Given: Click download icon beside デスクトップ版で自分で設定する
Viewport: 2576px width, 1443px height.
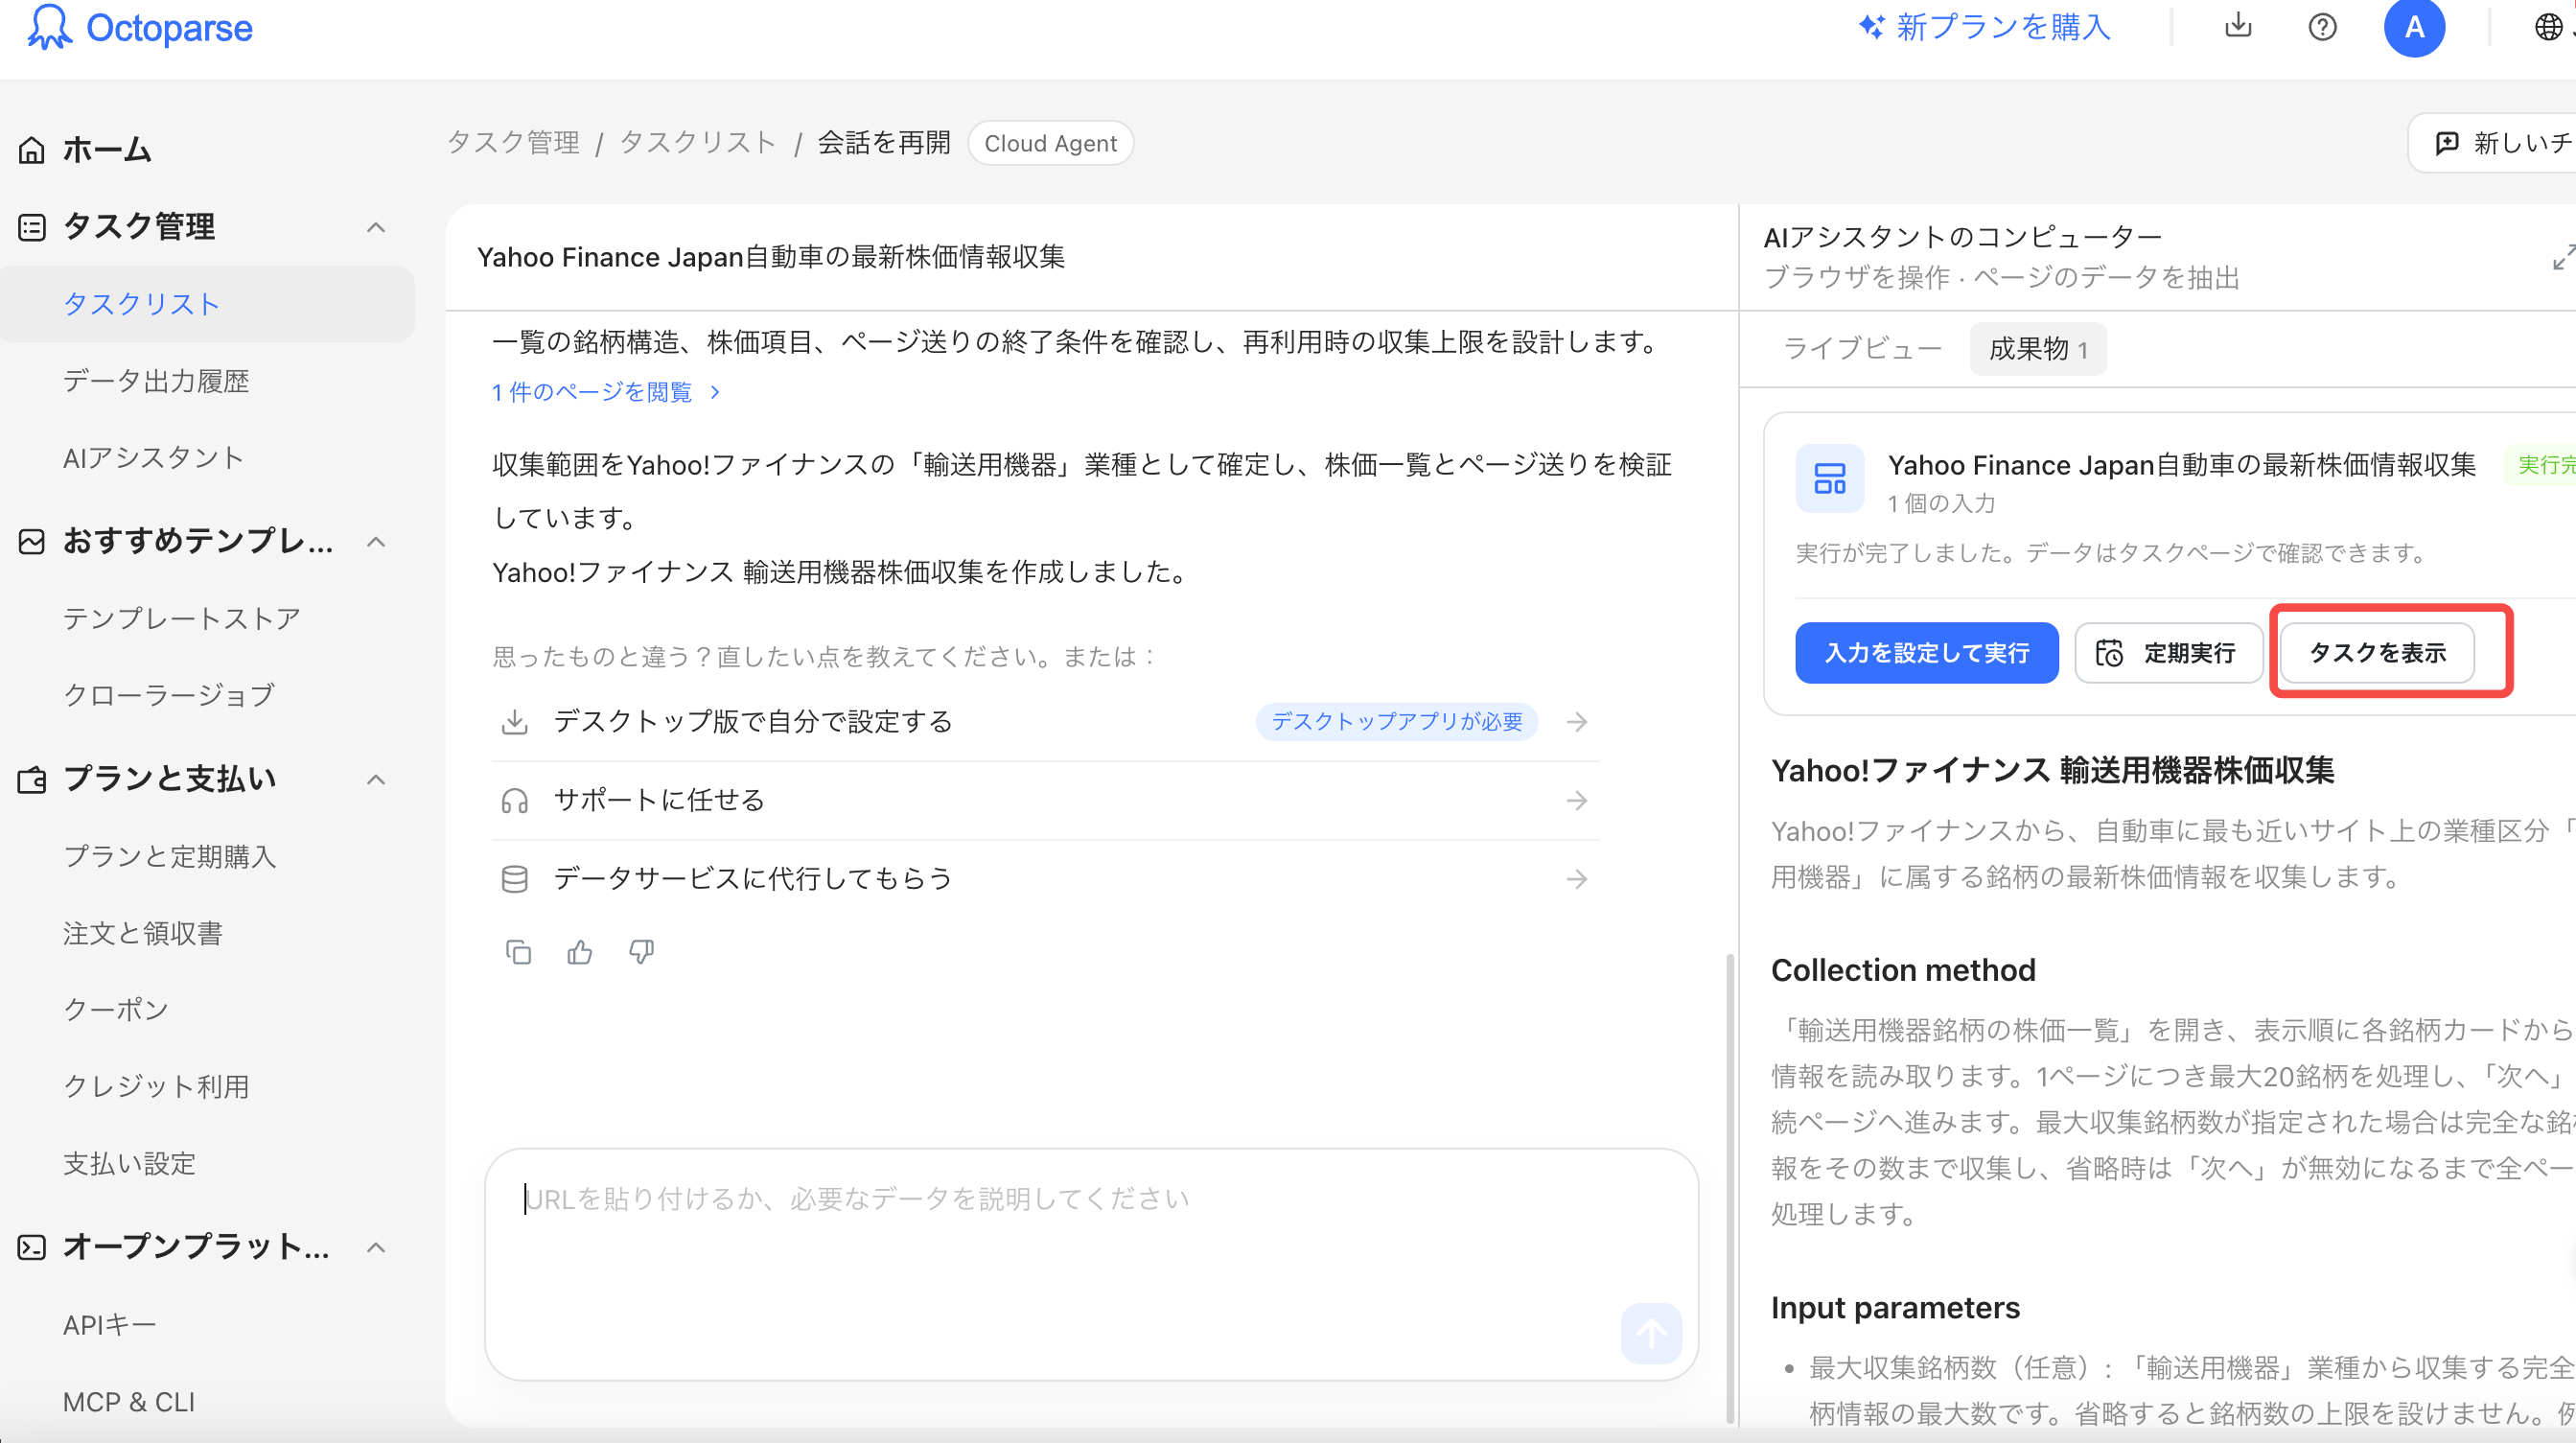Looking at the screenshot, I should 514,722.
